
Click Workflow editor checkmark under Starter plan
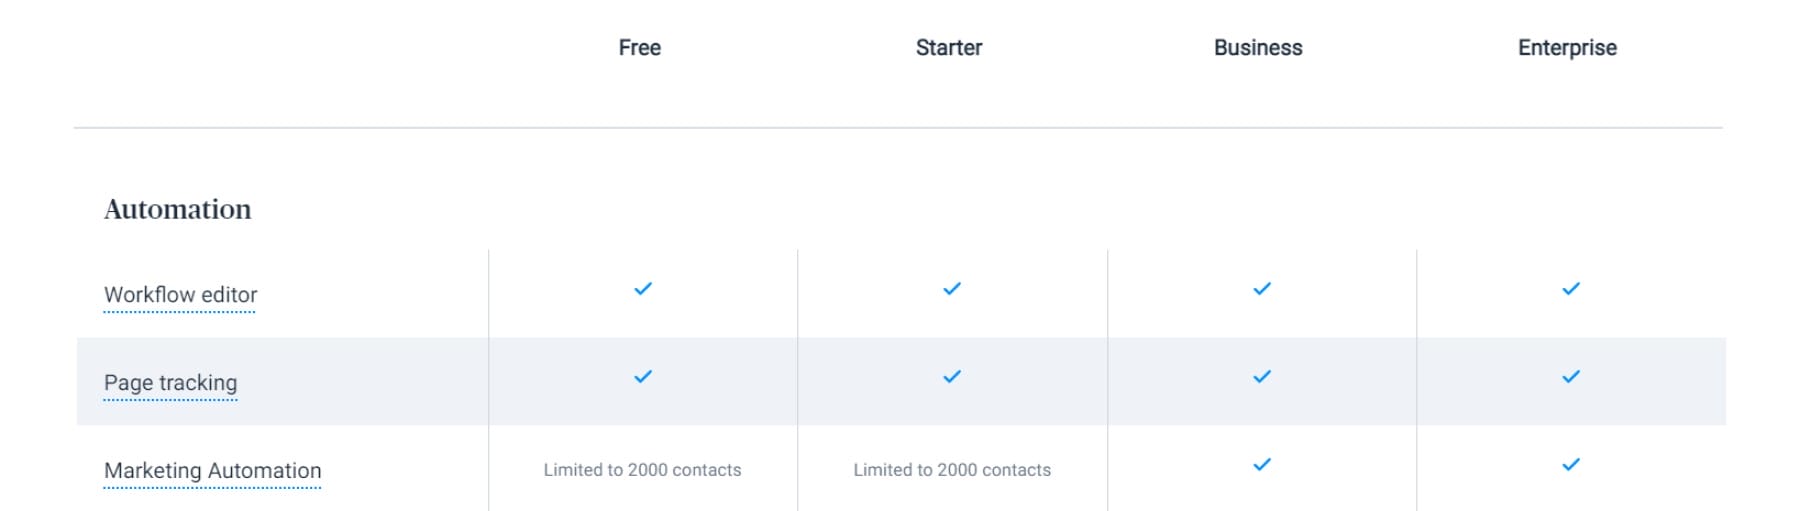pos(952,289)
